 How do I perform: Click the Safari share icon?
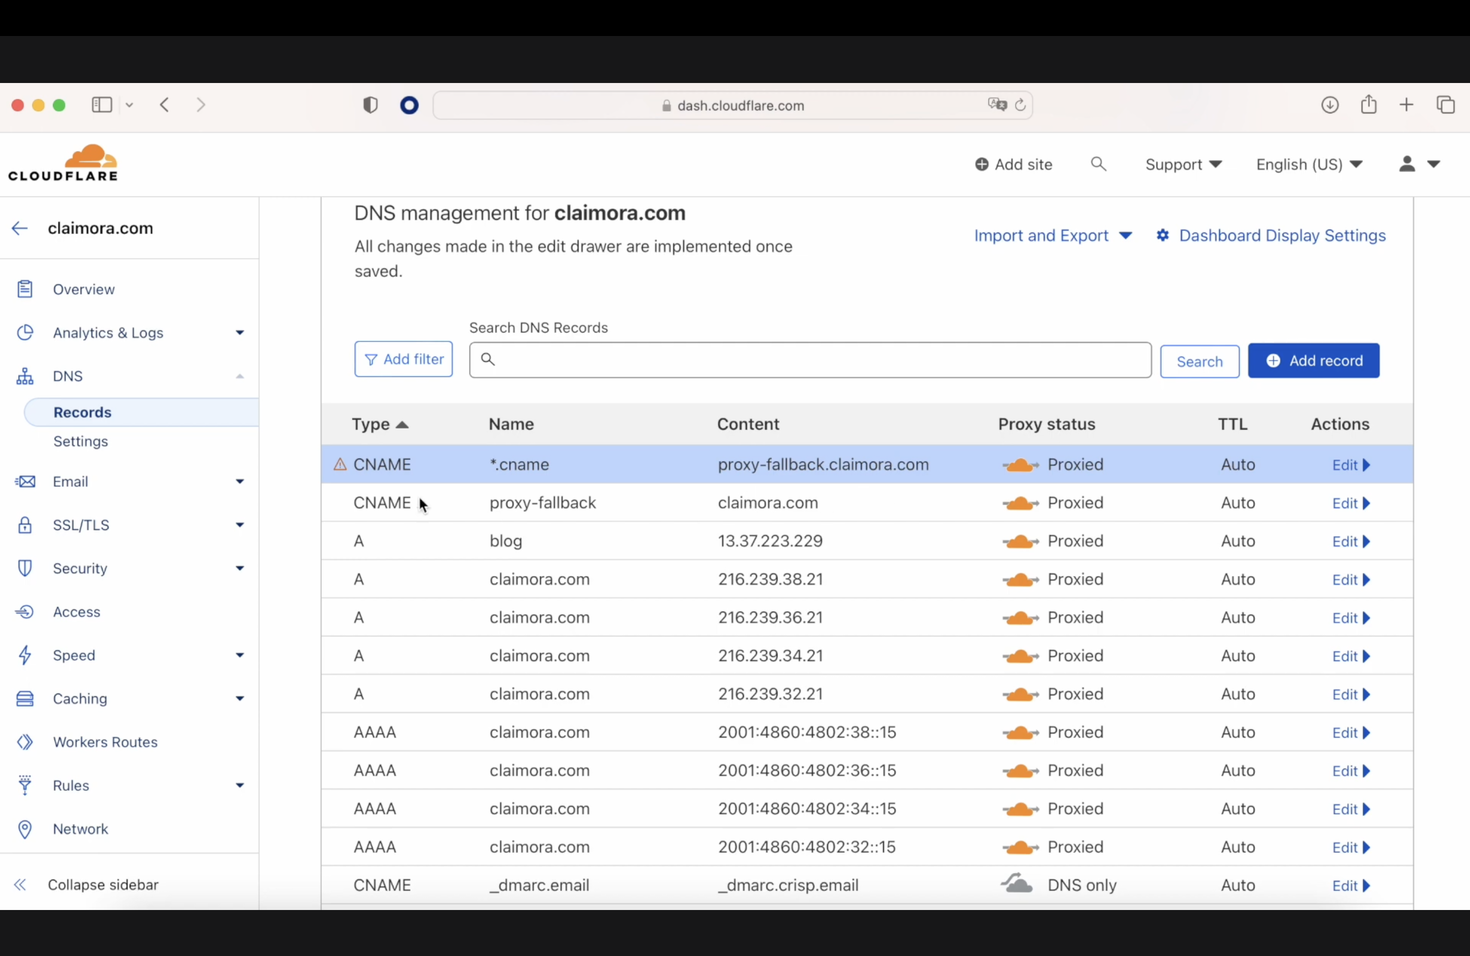coord(1369,104)
